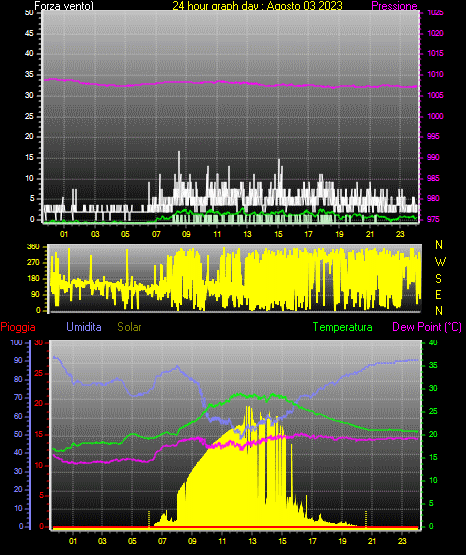Click the Solar legend label
This screenshot has width=466, height=555.
[130, 327]
